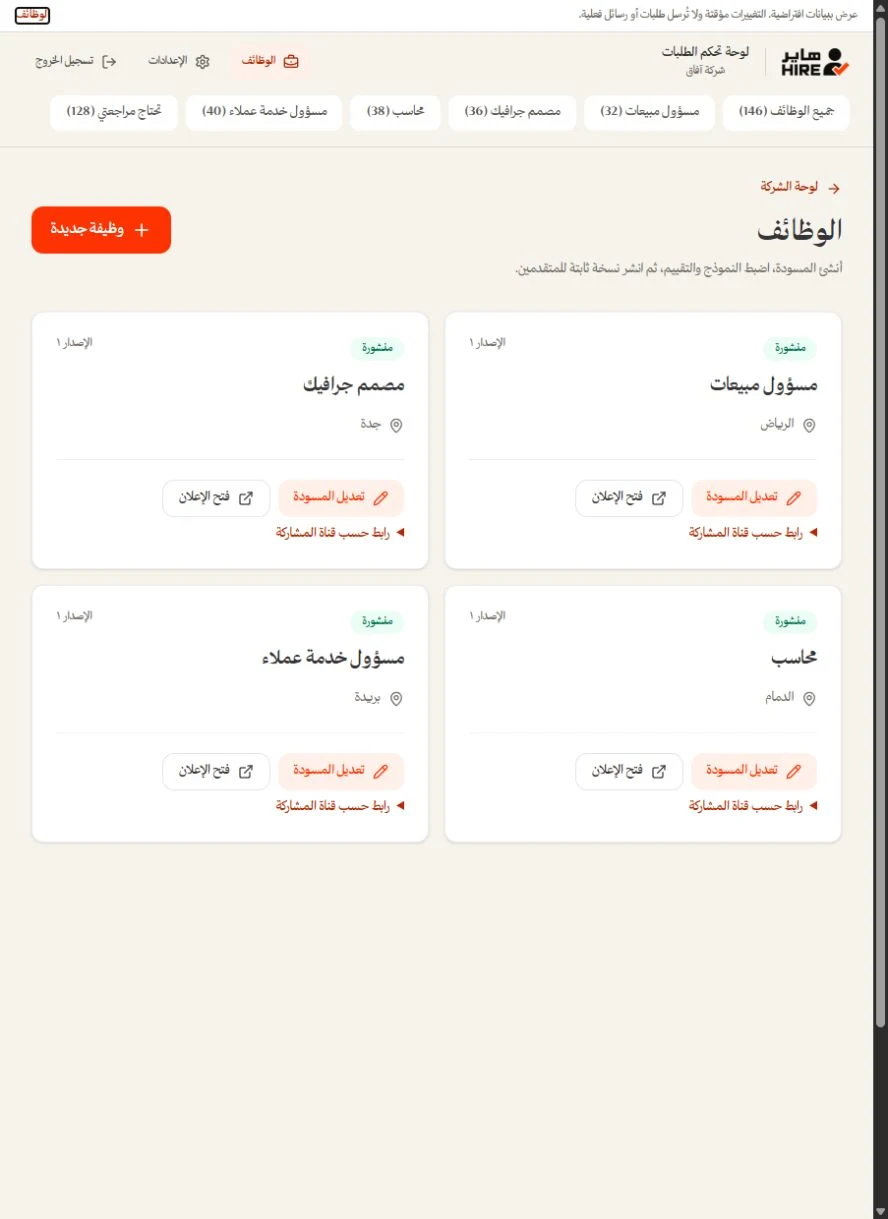888x1219 pixels.
Task: Click تسجيل الخروج to log out
Action: [x=76, y=61]
